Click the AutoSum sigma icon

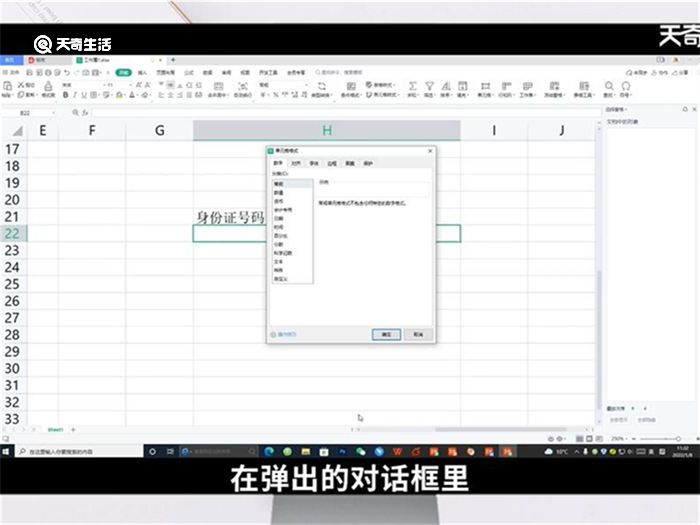click(412, 86)
